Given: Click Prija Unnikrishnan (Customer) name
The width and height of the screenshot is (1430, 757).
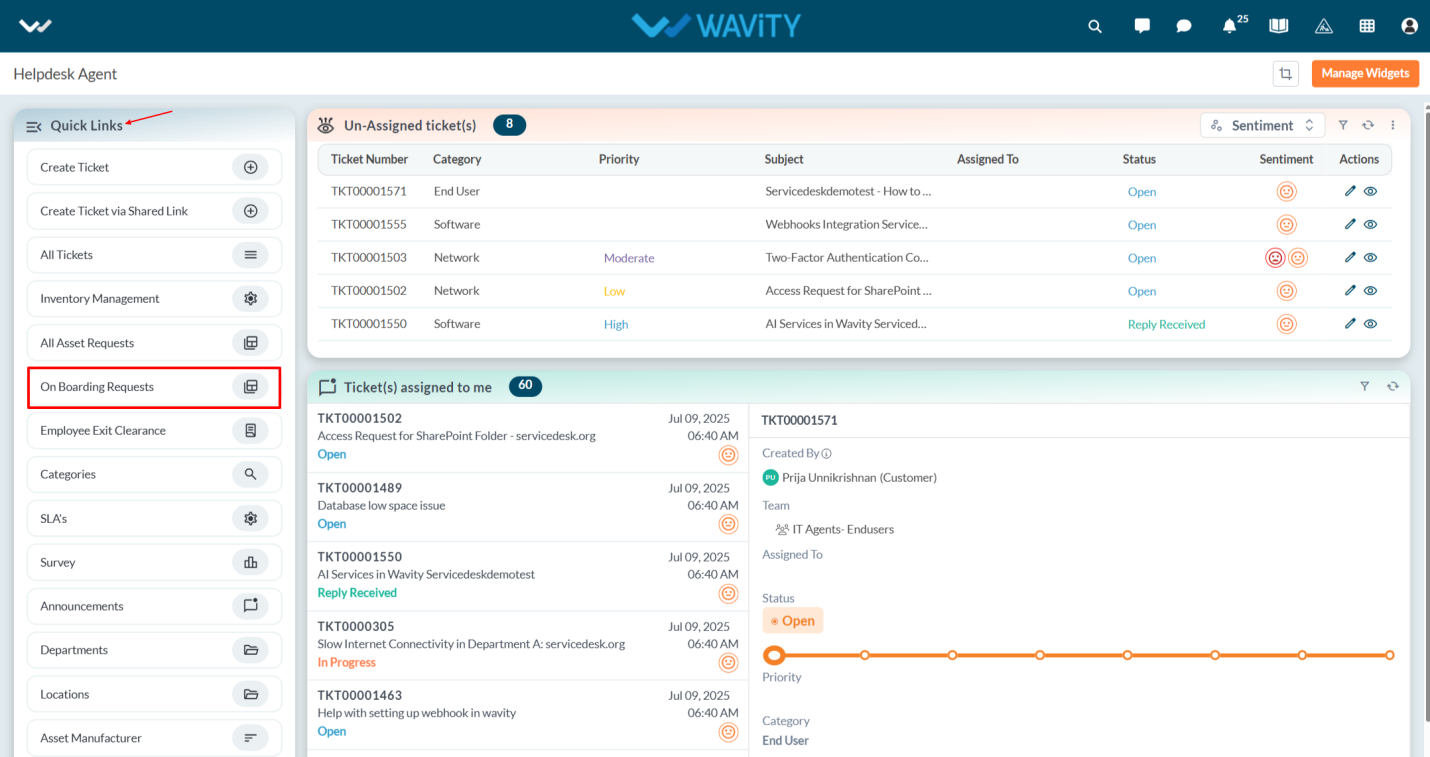Looking at the screenshot, I should (x=859, y=477).
